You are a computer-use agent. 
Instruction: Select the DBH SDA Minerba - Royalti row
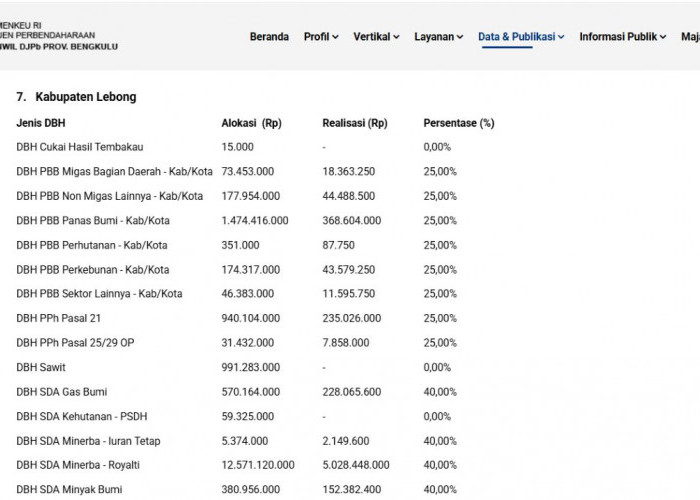(237, 465)
